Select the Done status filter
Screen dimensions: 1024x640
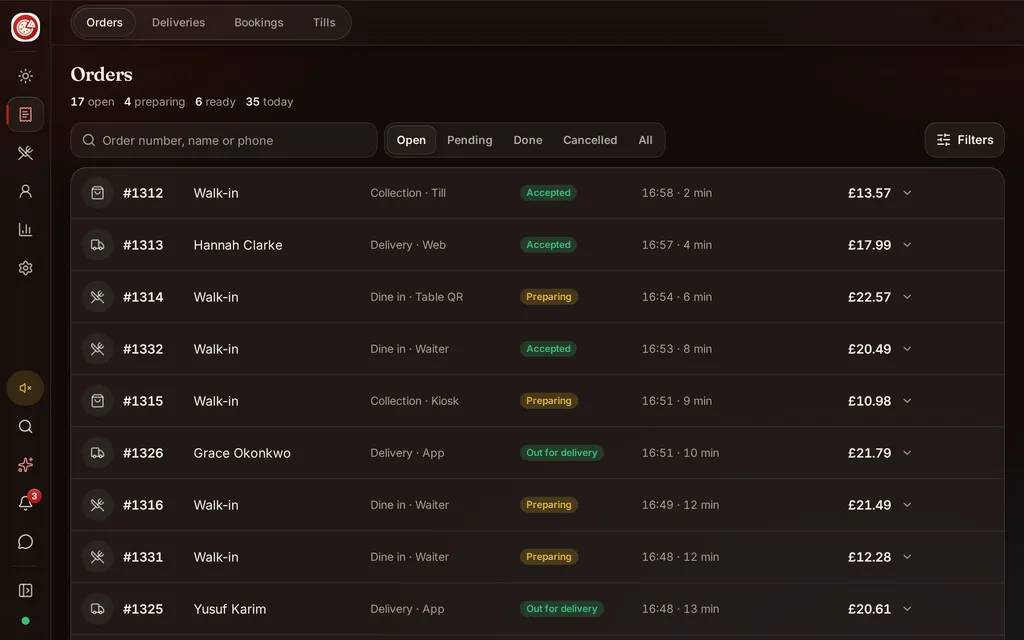528,140
